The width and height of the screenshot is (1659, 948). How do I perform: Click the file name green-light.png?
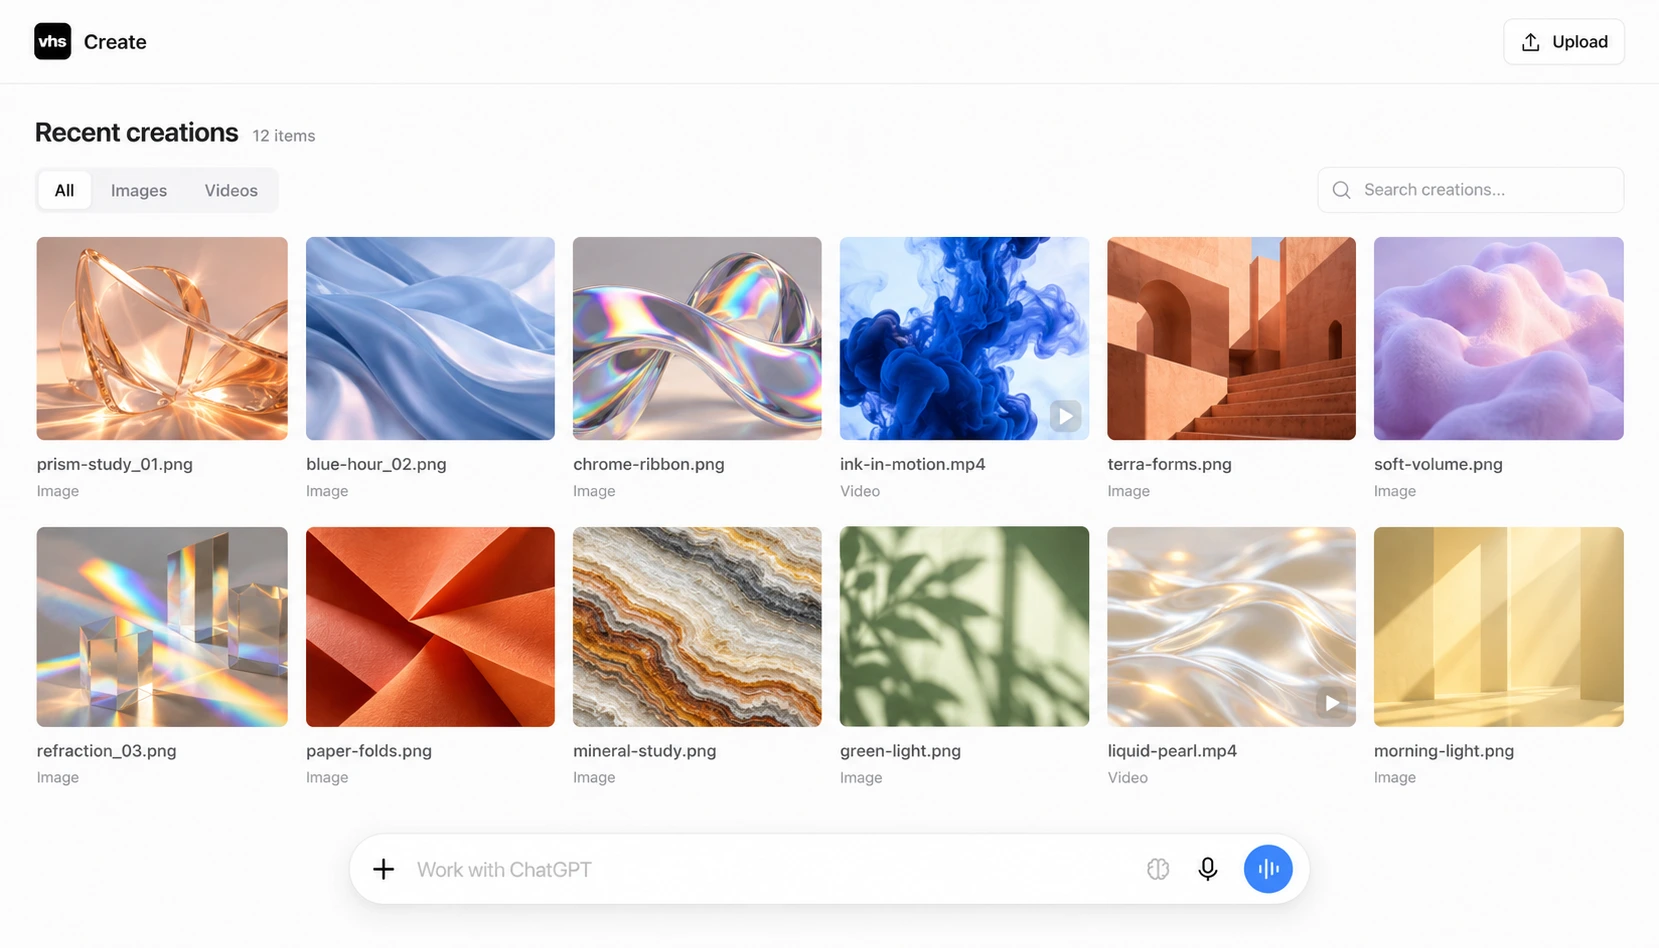[x=900, y=751]
